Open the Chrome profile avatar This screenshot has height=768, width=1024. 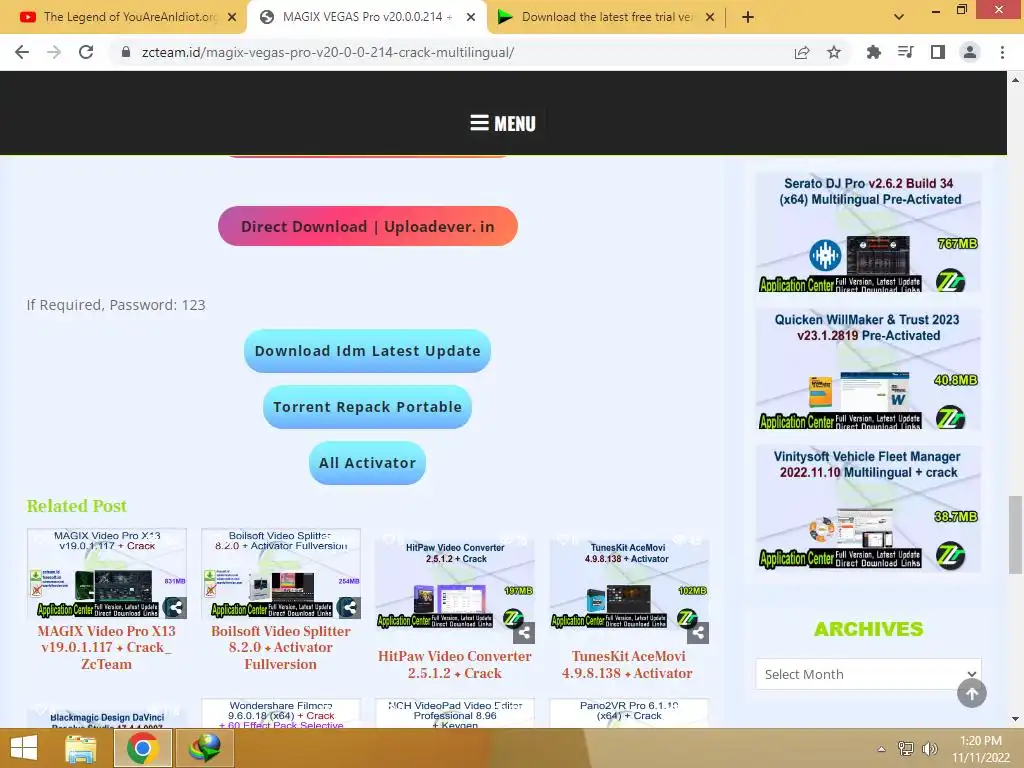pos(970,52)
